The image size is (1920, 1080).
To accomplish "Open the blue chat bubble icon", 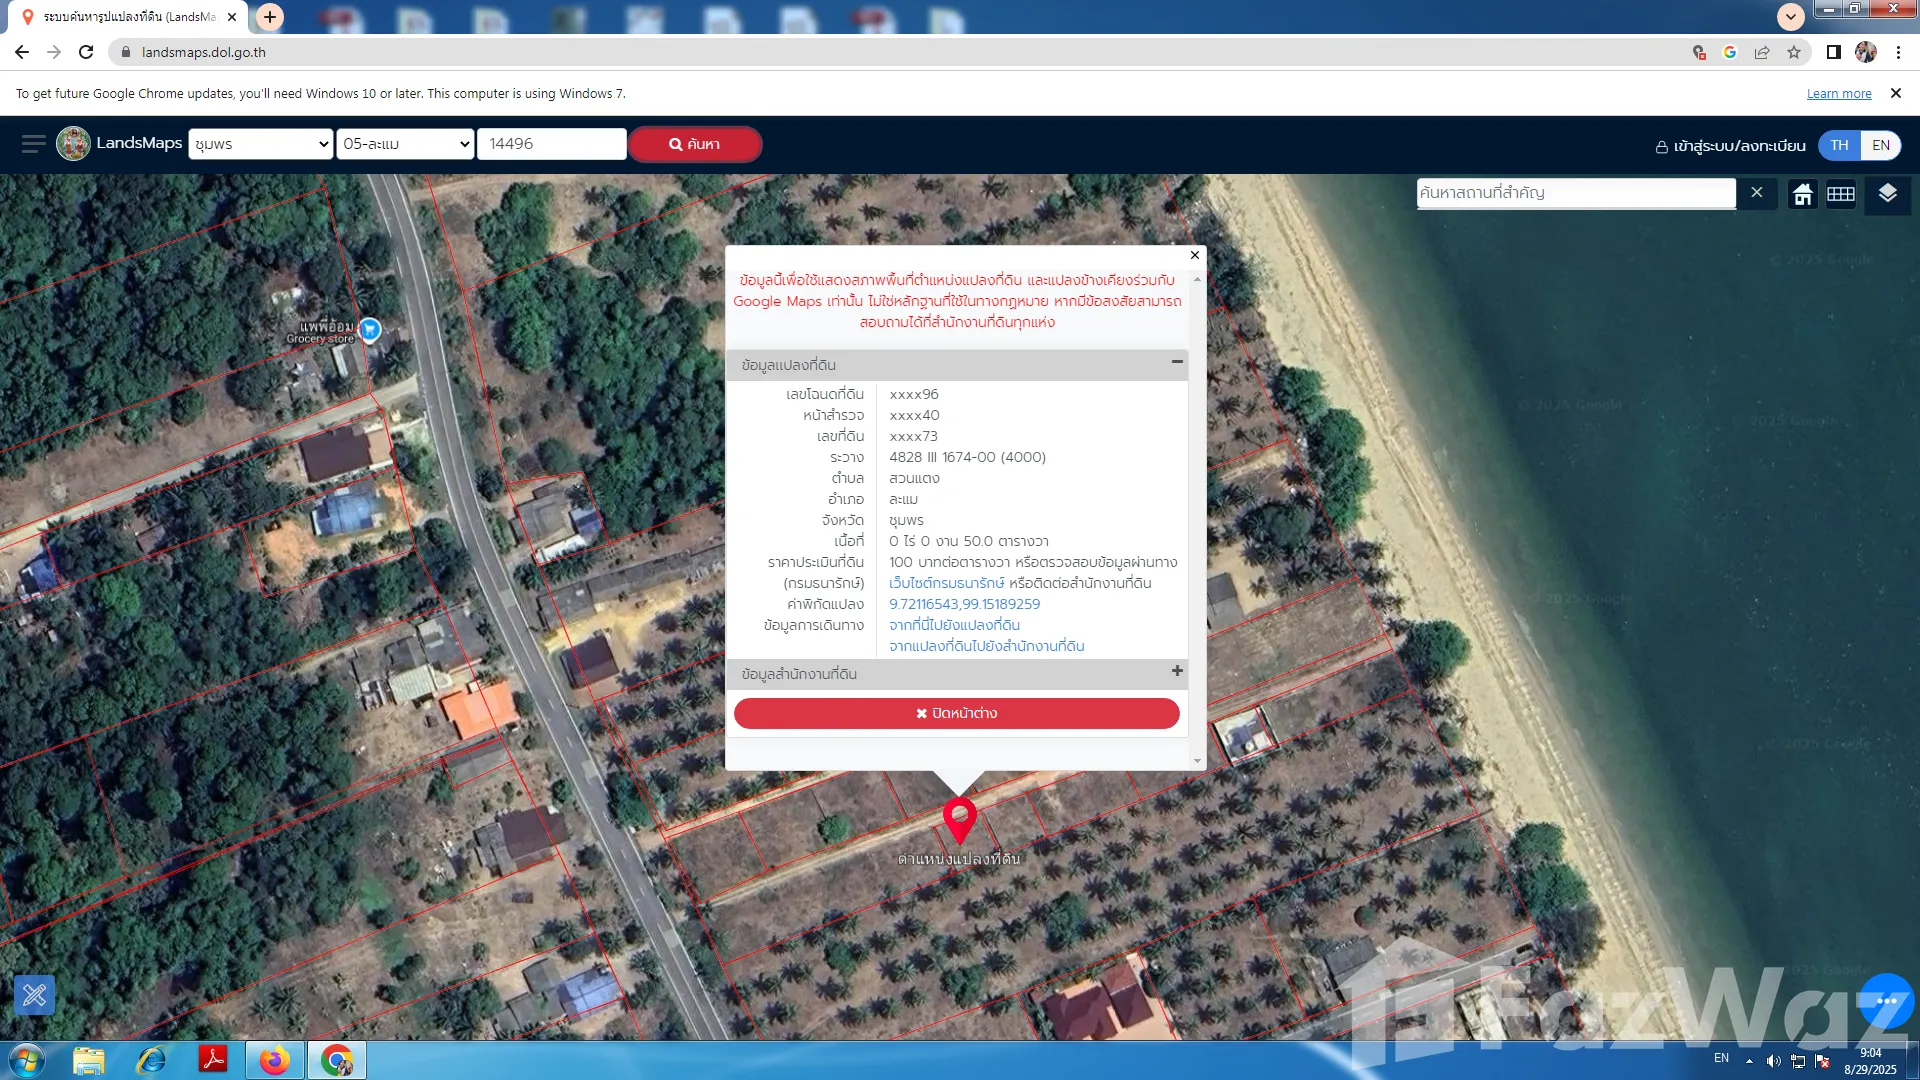I will tap(1886, 1000).
